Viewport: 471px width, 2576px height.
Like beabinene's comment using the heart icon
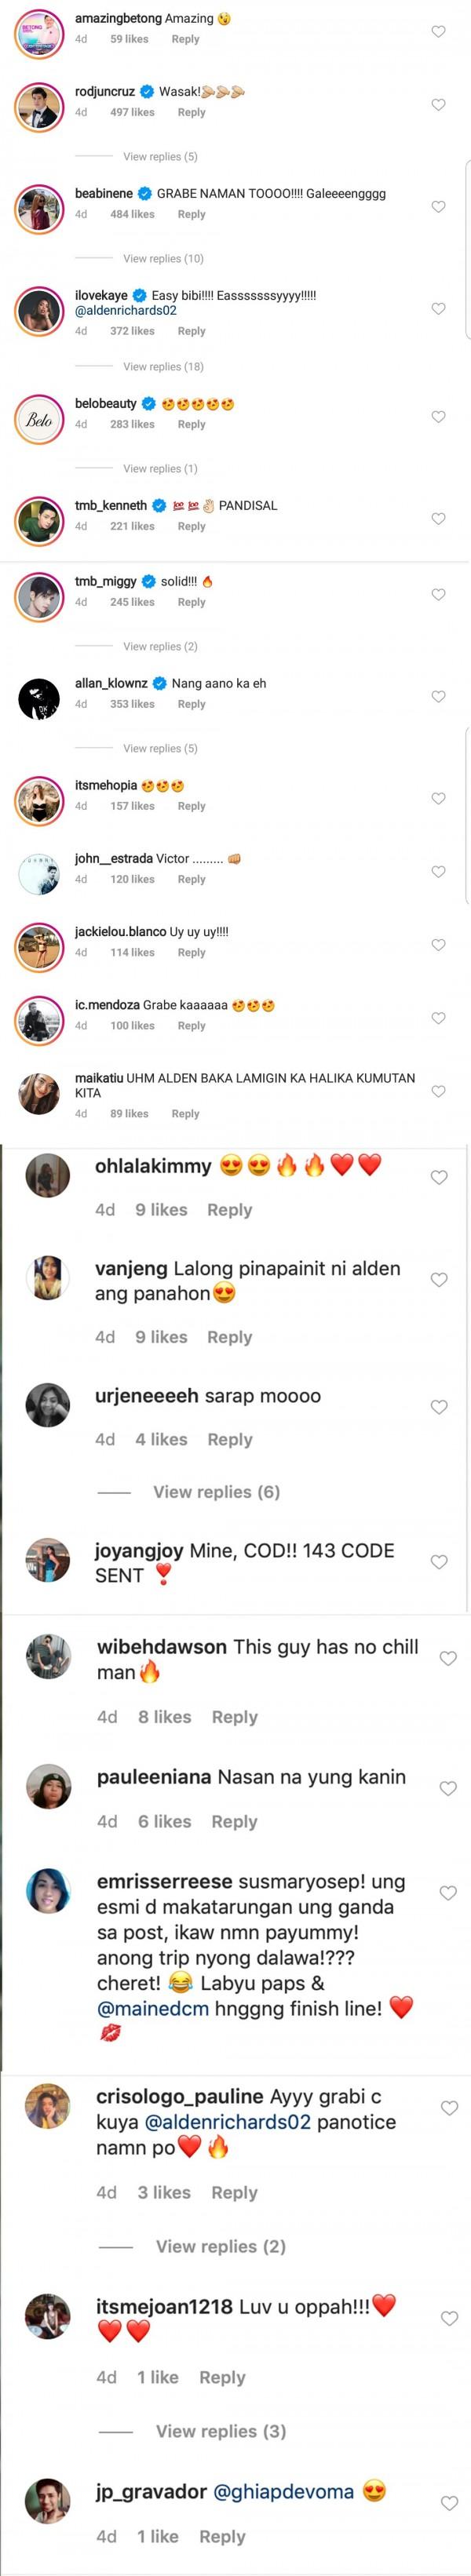click(x=438, y=207)
